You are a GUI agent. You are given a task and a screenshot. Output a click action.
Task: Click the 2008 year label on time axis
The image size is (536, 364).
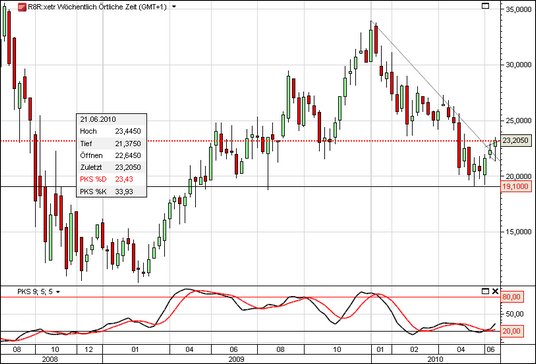(50, 359)
